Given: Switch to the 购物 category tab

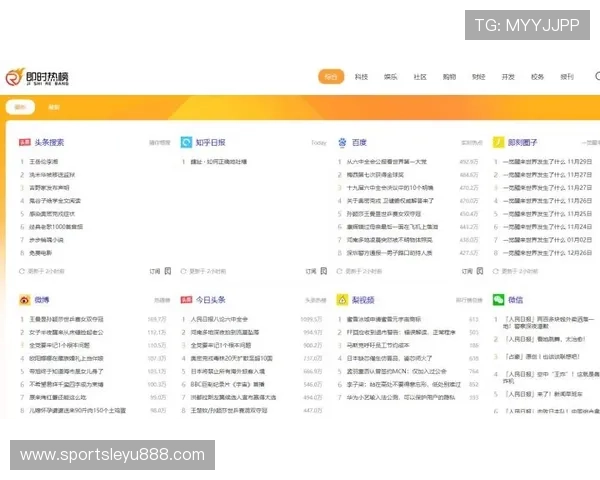Looking at the screenshot, I should [x=449, y=77].
